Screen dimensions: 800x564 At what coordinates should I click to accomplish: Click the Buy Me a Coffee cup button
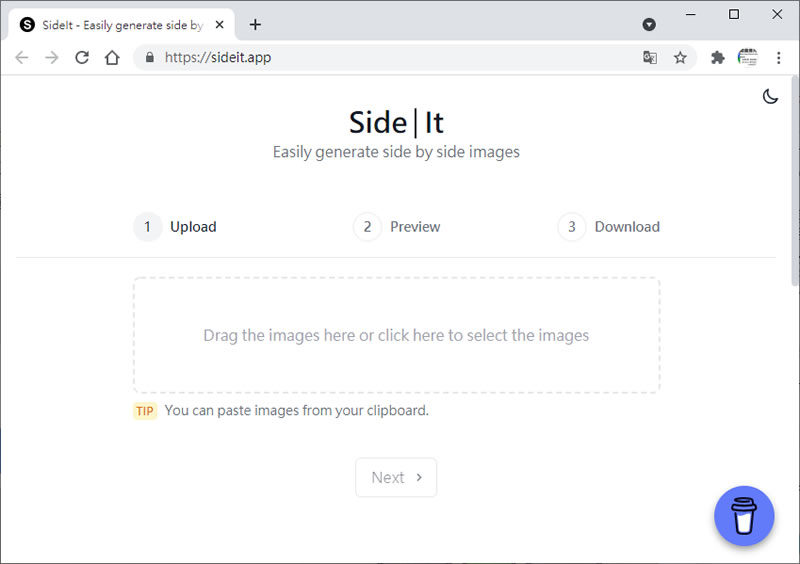point(744,516)
